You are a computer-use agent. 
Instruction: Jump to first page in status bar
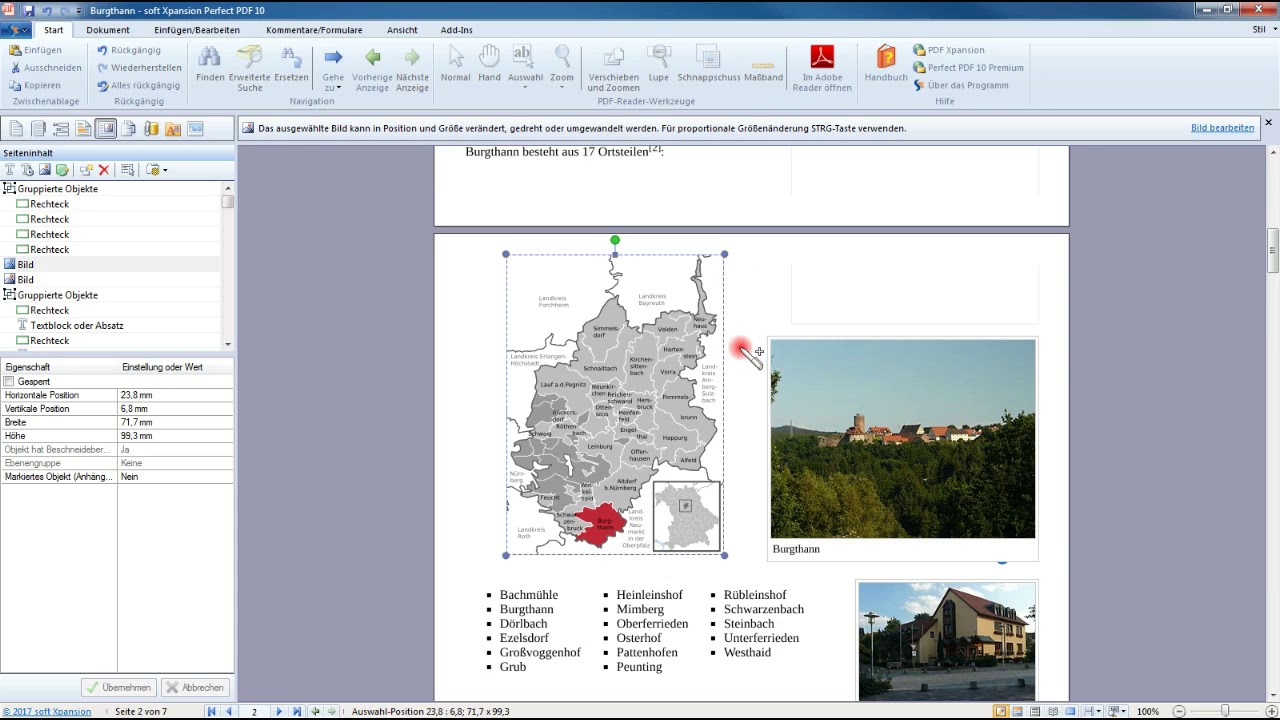211,712
